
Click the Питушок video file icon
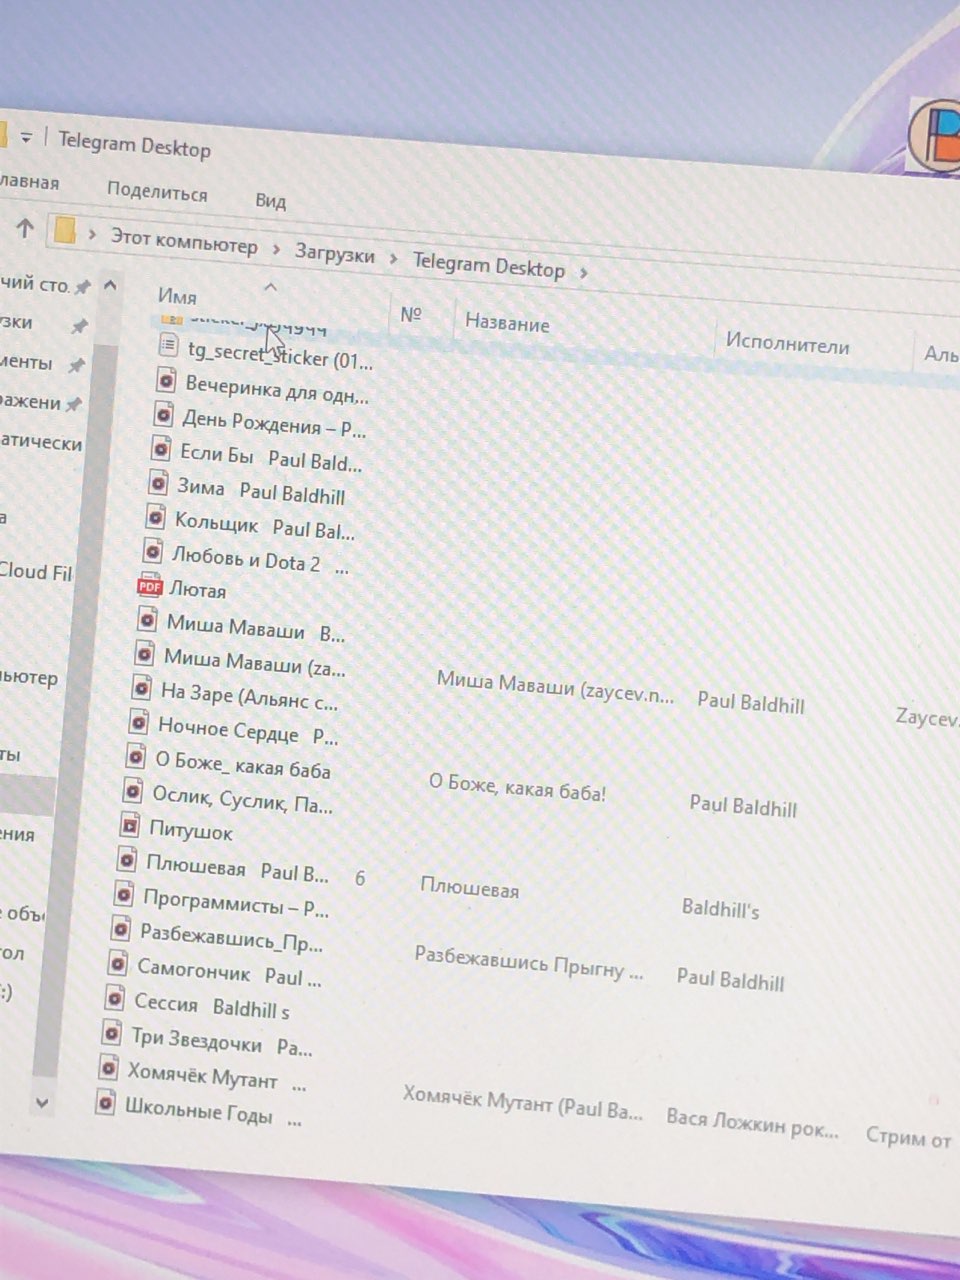[130, 826]
